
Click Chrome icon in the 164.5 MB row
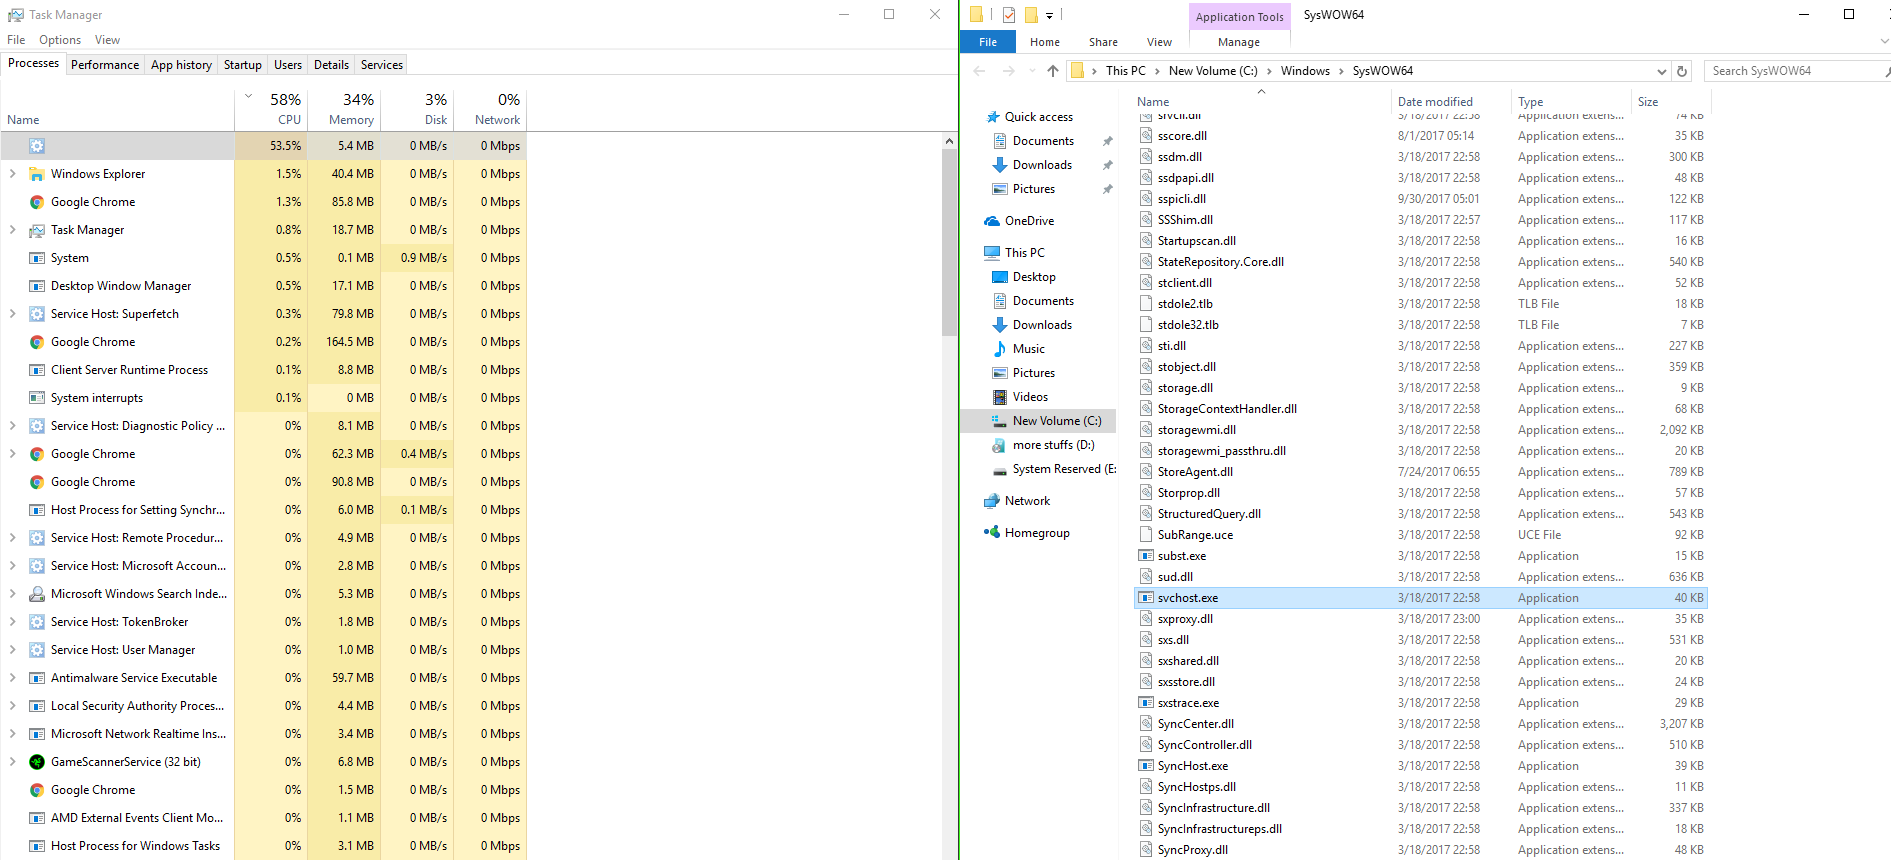pyautogui.click(x=37, y=342)
